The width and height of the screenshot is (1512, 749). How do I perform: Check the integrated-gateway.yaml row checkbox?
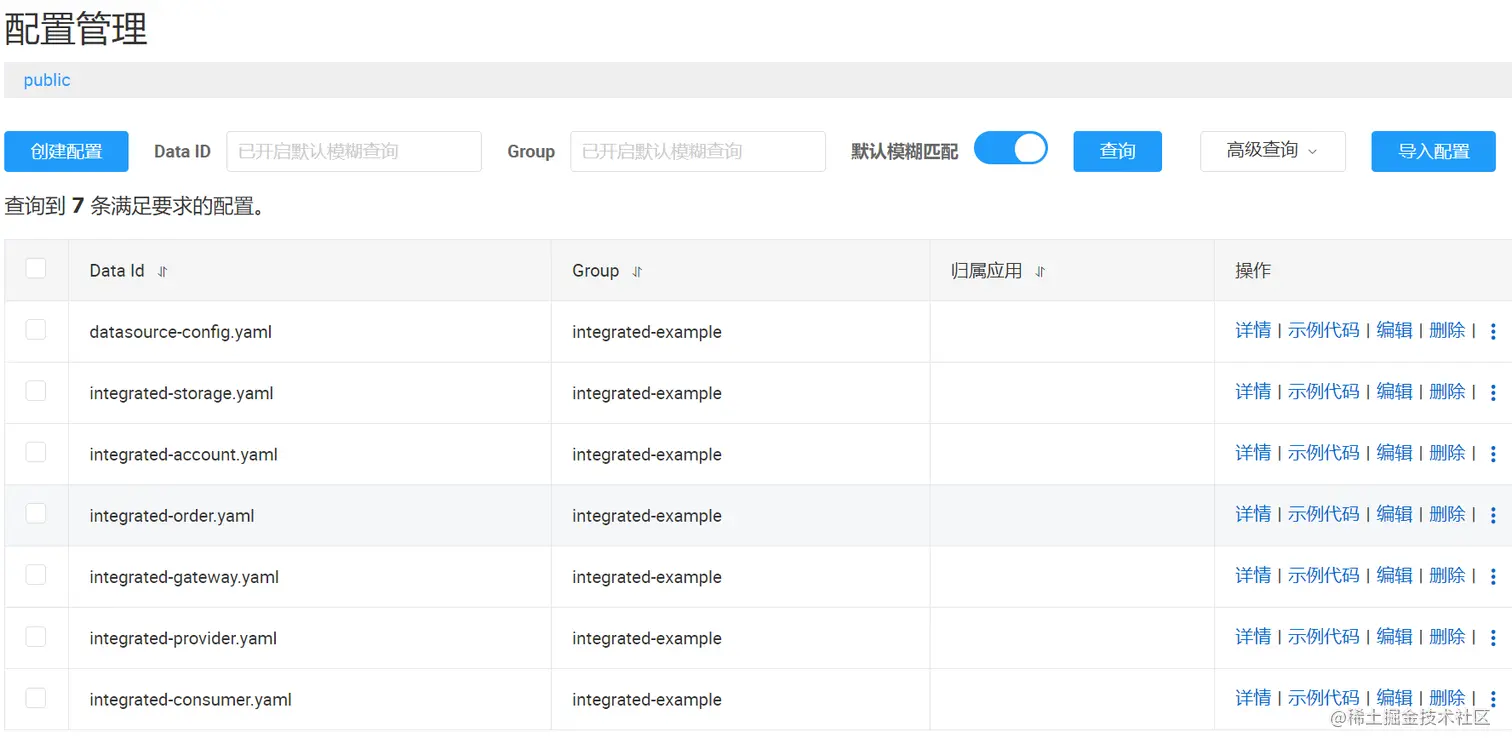tap(36, 574)
